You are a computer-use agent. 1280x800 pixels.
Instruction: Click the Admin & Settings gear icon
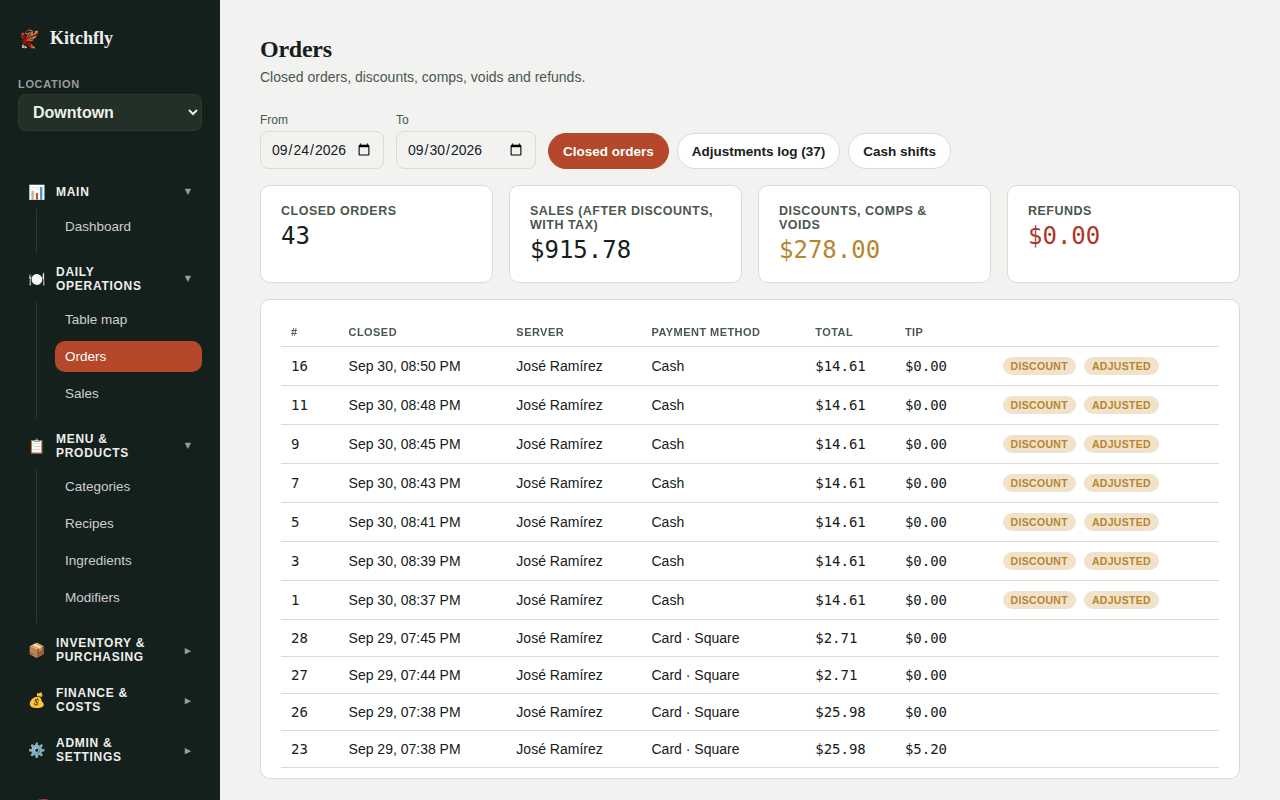(x=37, y=750)
